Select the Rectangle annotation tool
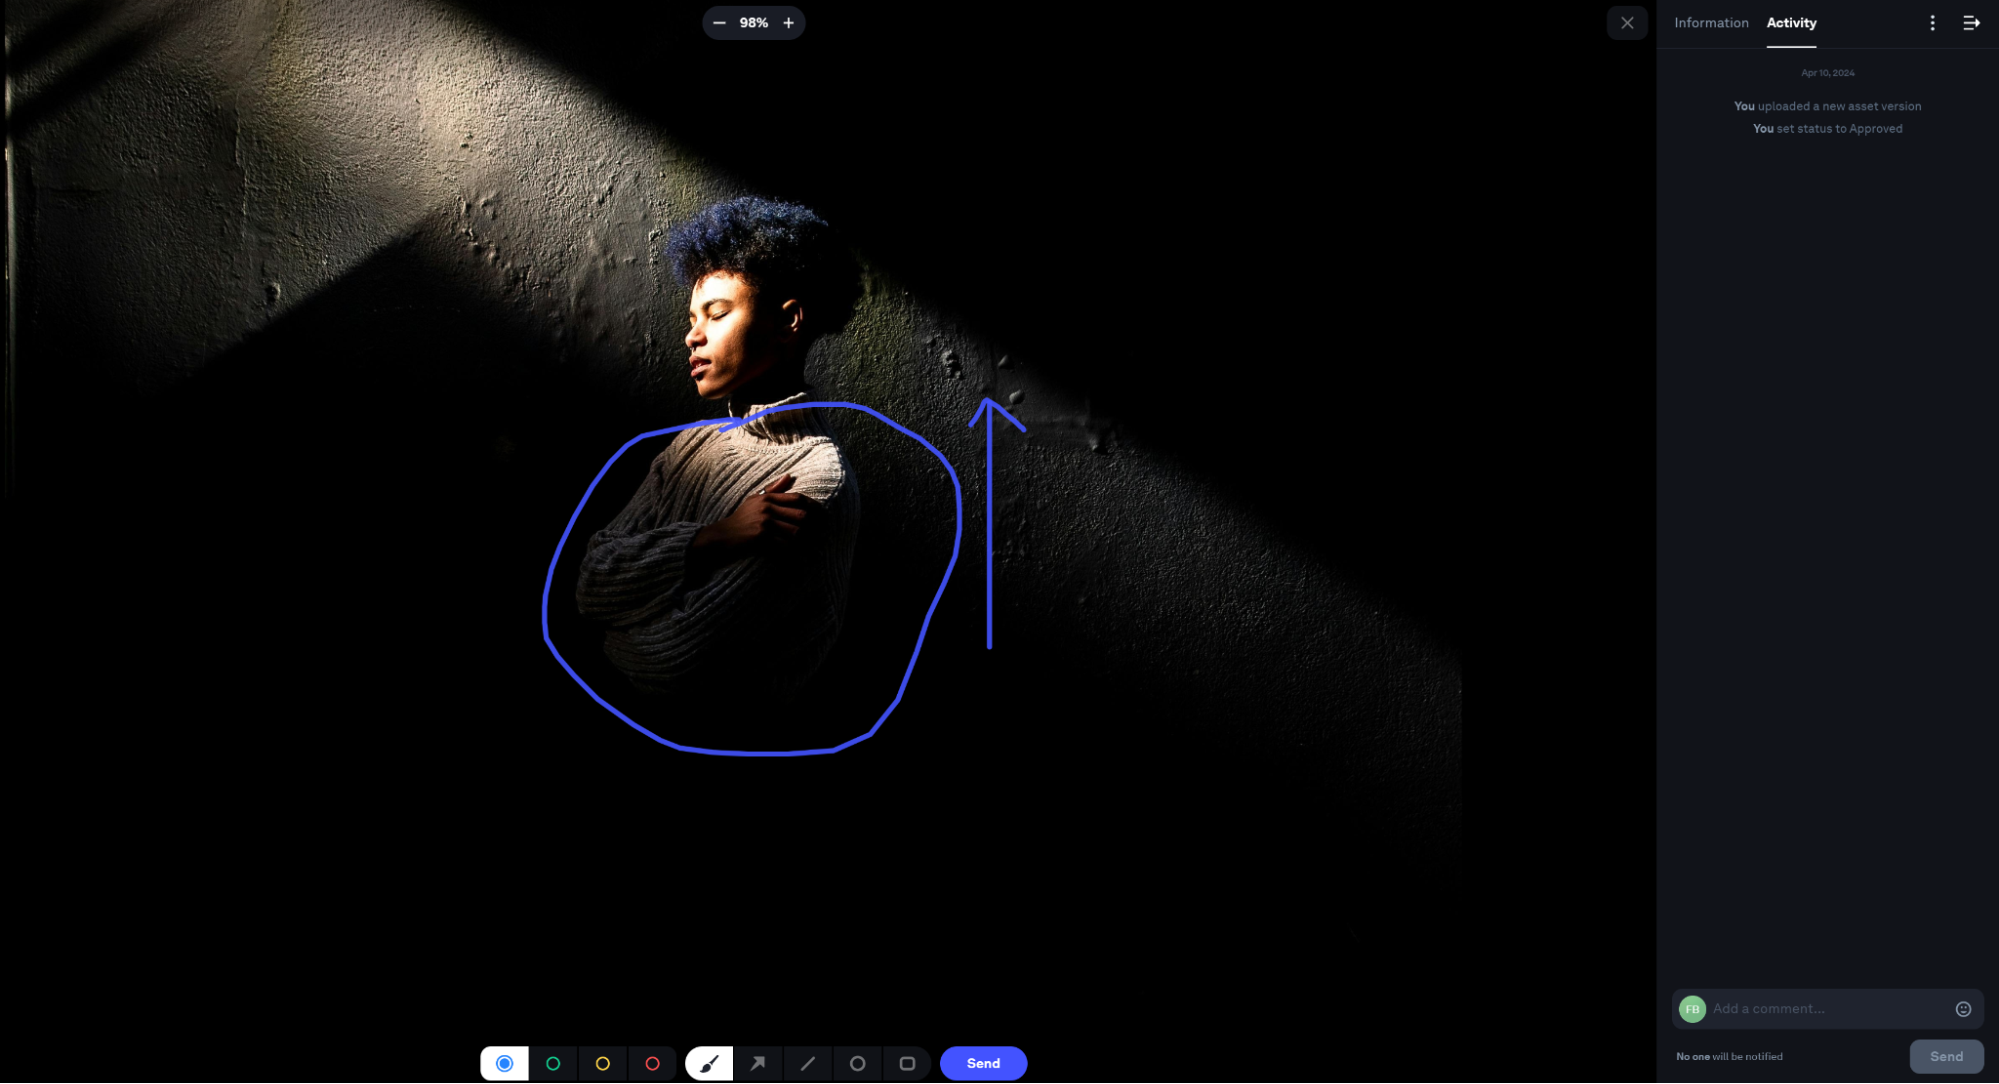Screen dimensions: 1999x1084 click(907, 1063)
